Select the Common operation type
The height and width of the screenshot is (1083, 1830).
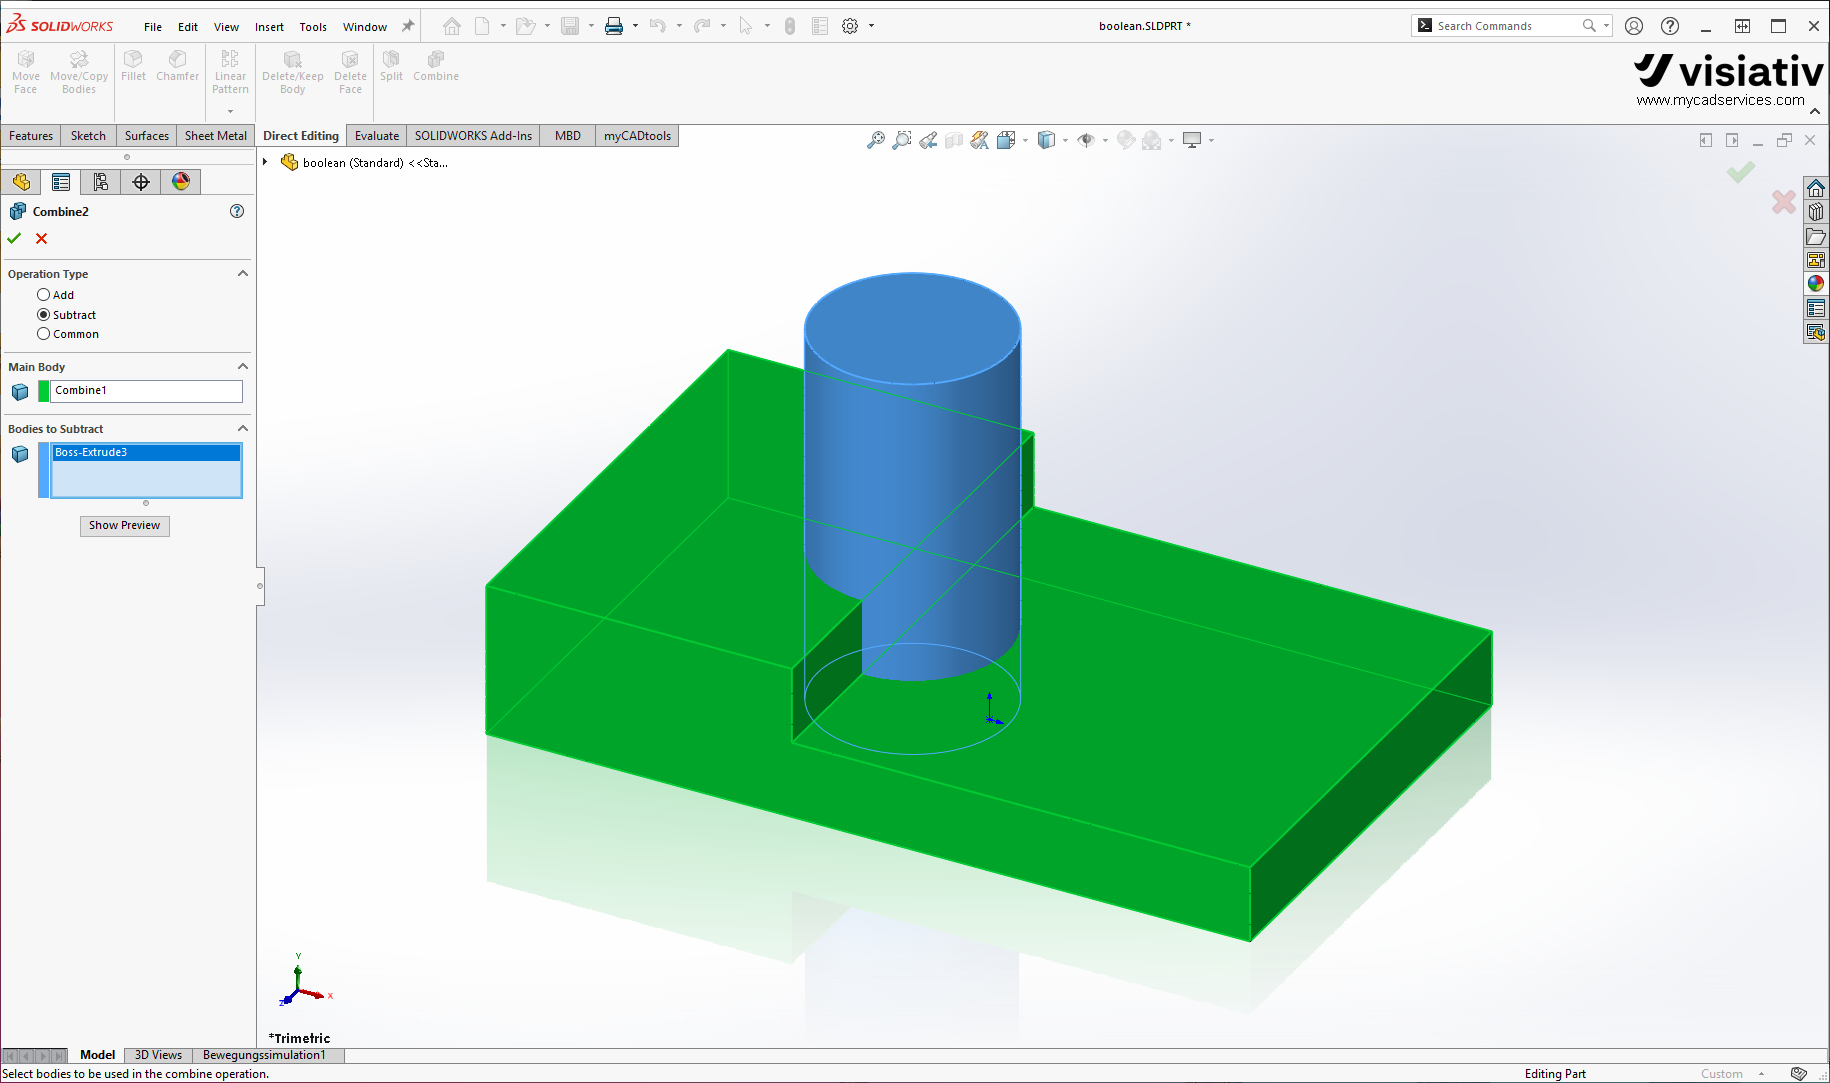pyautogui.click(x=43, y=334)
